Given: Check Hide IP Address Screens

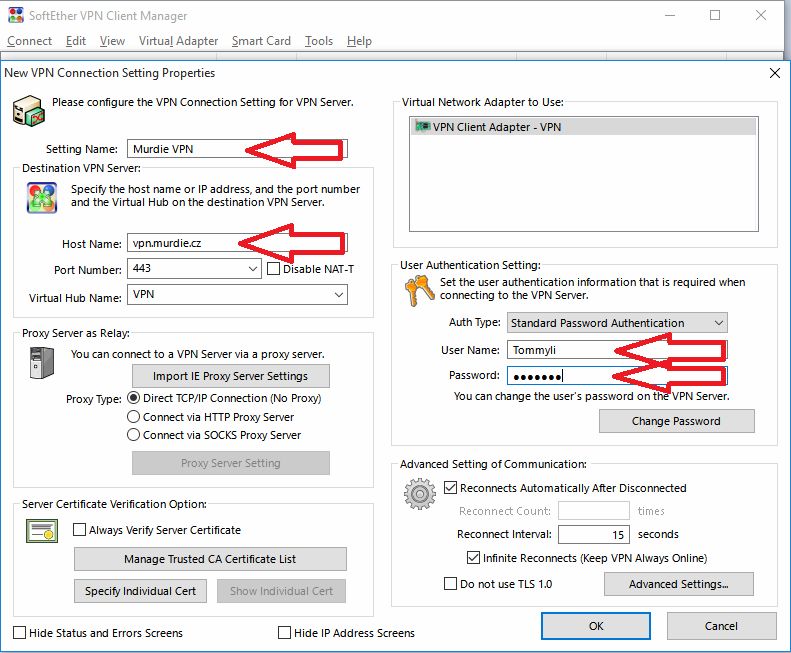Looking at the screenshot, I should [285, 632].
